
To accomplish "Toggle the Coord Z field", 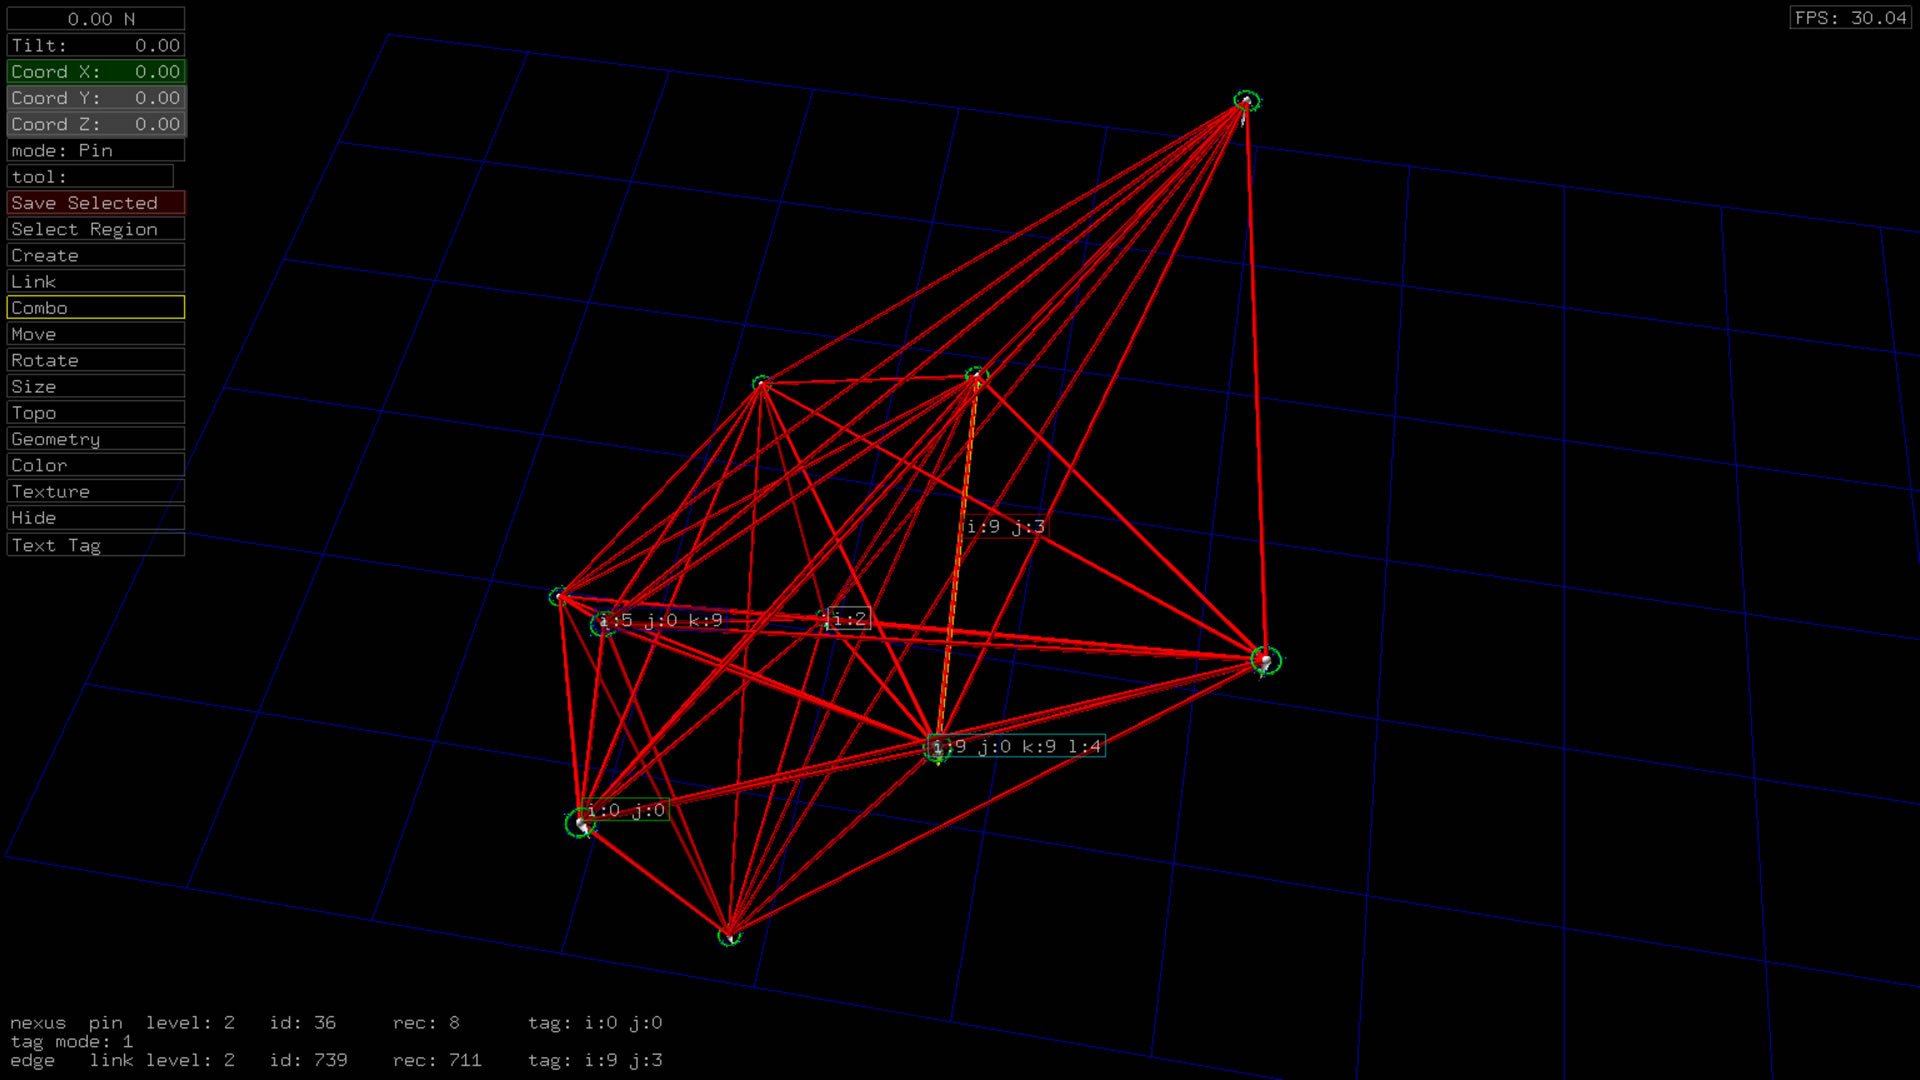I will click(x=95, y=124).
